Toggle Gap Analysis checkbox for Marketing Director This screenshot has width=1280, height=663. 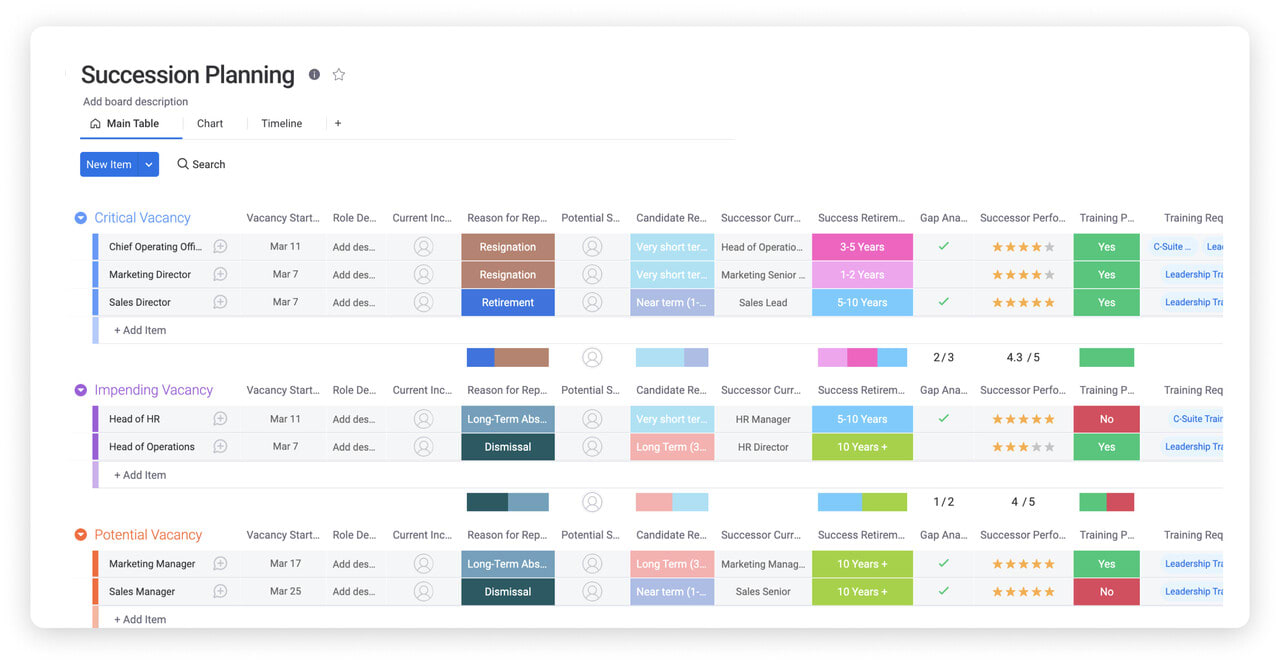943,275
